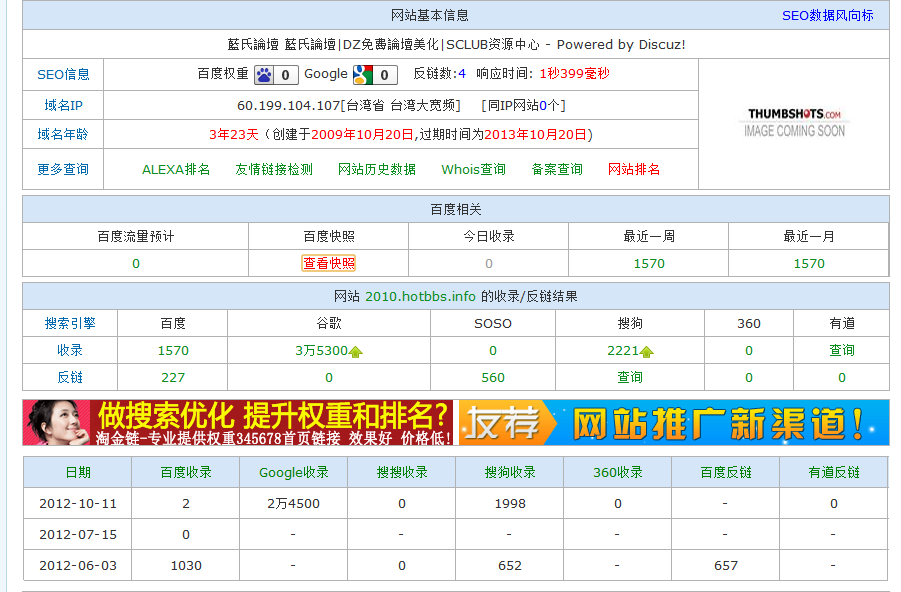901x592 pixels.
Task: Open the Whois查询 link
Action: pyautogui.click(x=474, y=170)
